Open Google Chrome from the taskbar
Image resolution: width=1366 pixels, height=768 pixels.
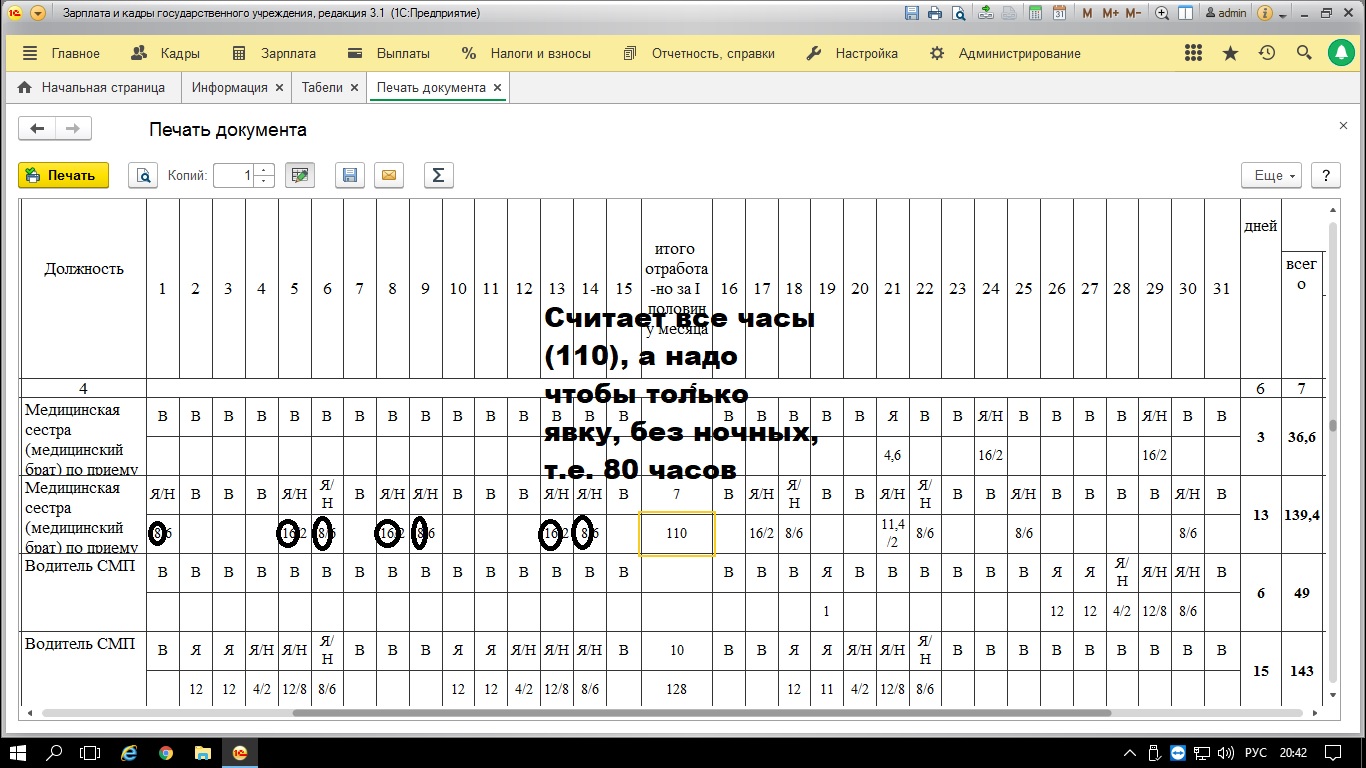point(166,753)
